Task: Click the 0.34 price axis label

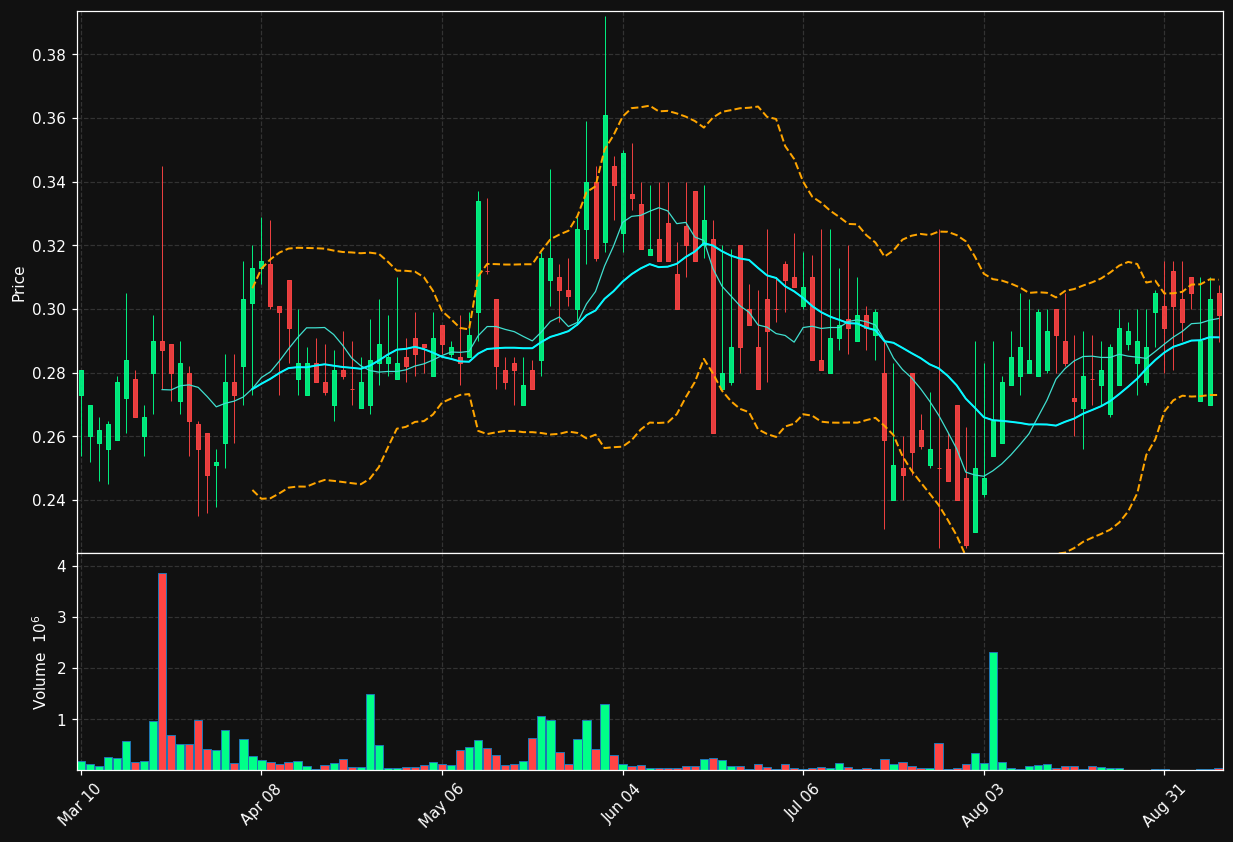Action: pyautogui.click(x=50, y=182)
